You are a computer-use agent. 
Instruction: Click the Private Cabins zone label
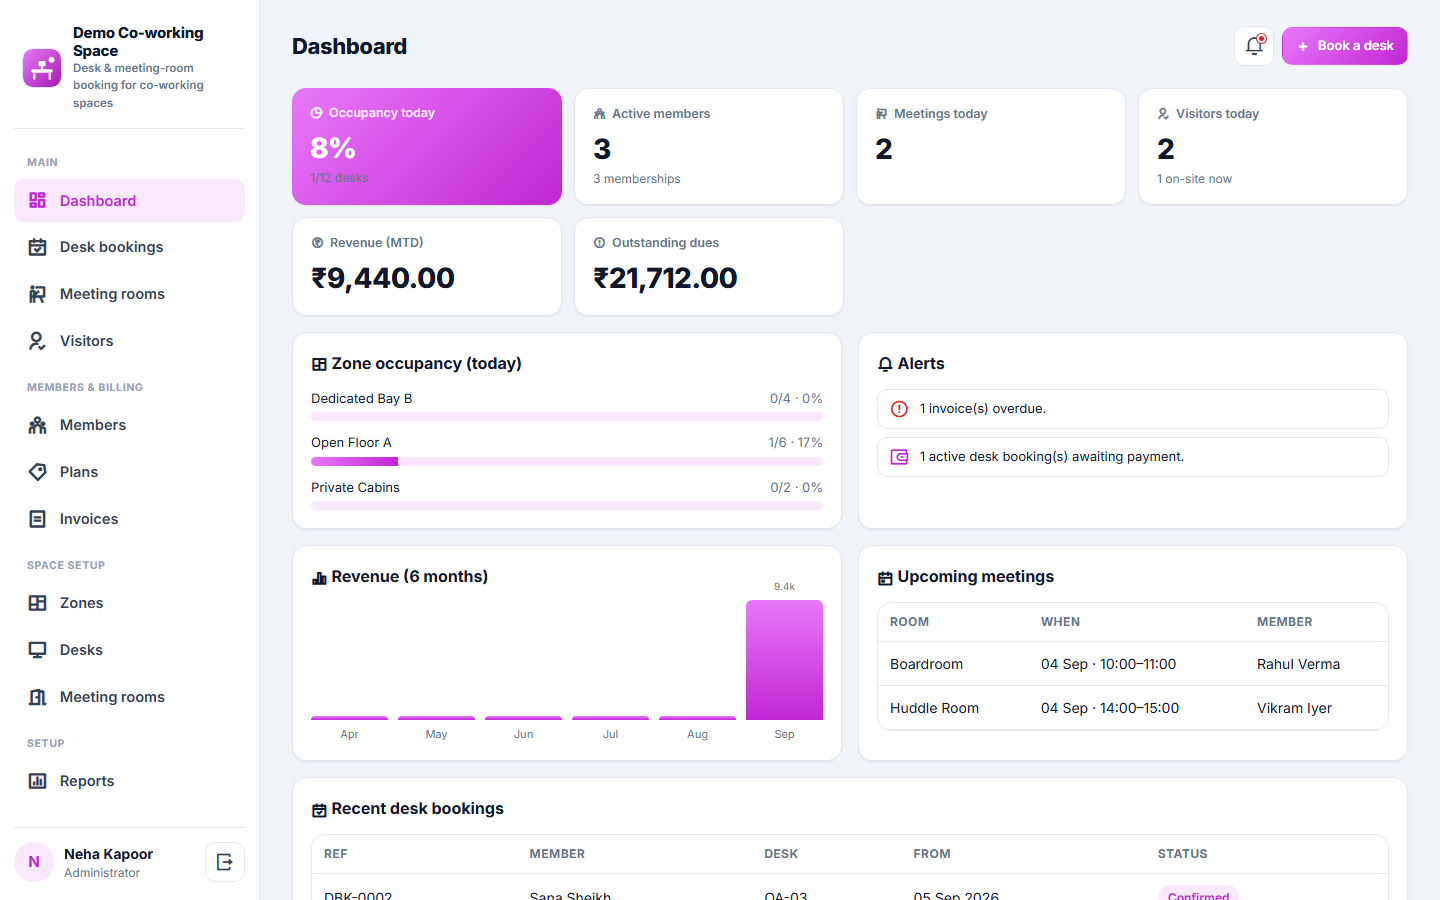(355, 488)
